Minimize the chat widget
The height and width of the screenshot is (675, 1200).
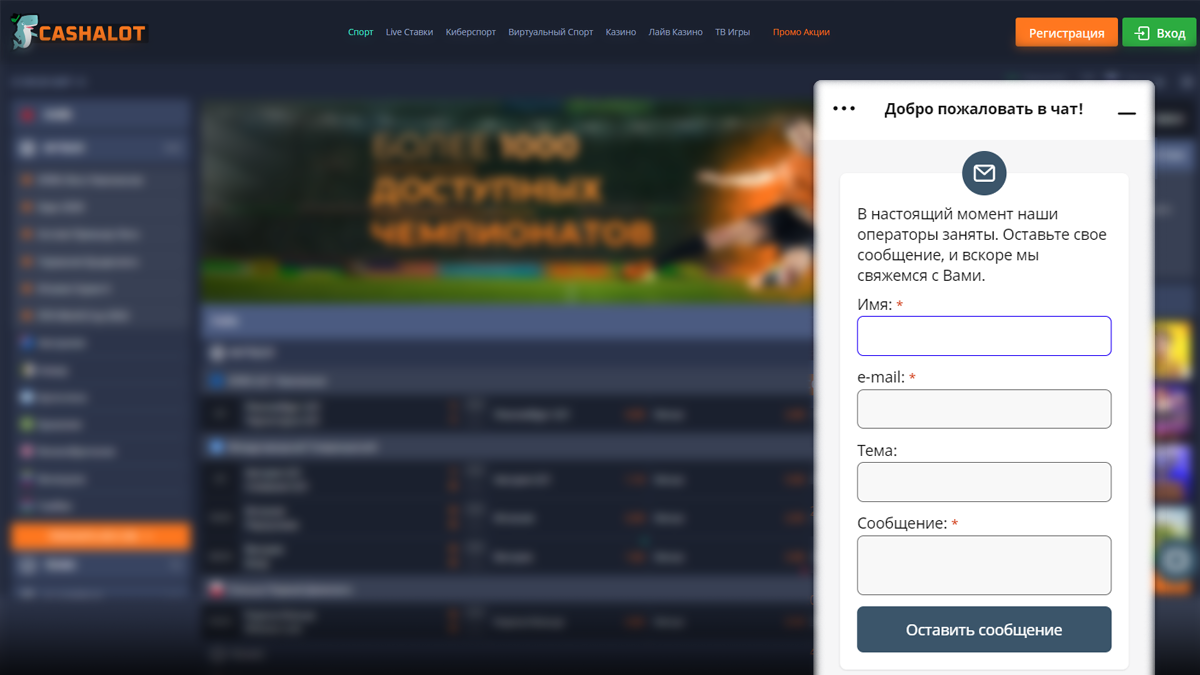[1126, 113]
